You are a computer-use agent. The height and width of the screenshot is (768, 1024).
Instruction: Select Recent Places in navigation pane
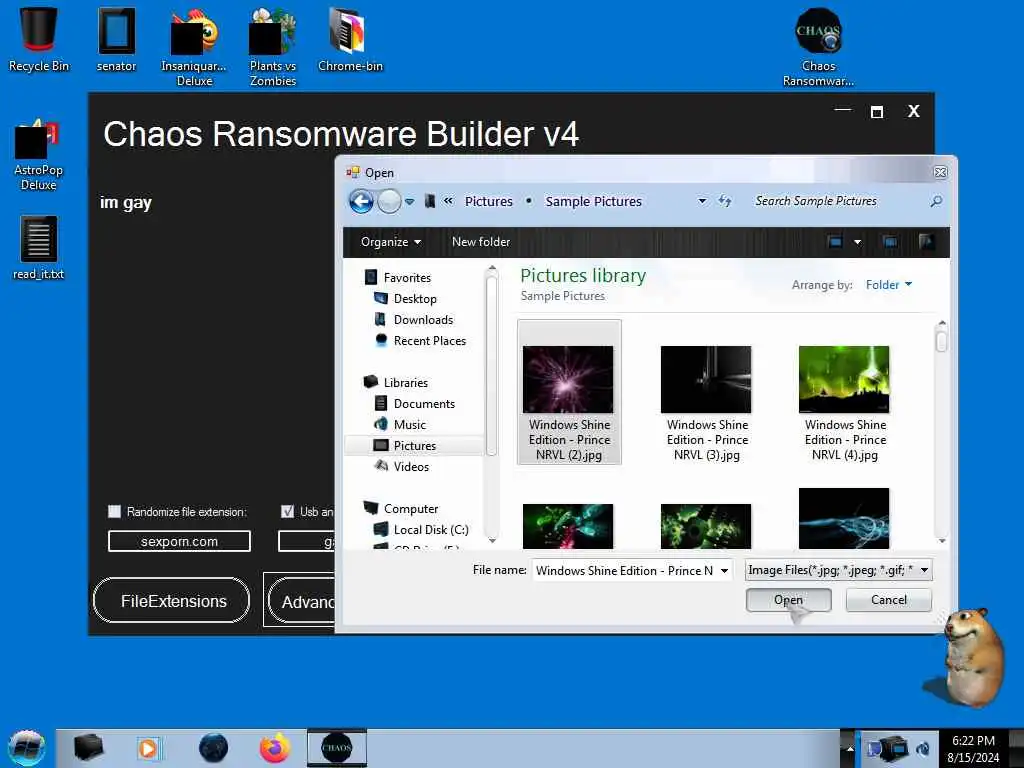[430, 340]
